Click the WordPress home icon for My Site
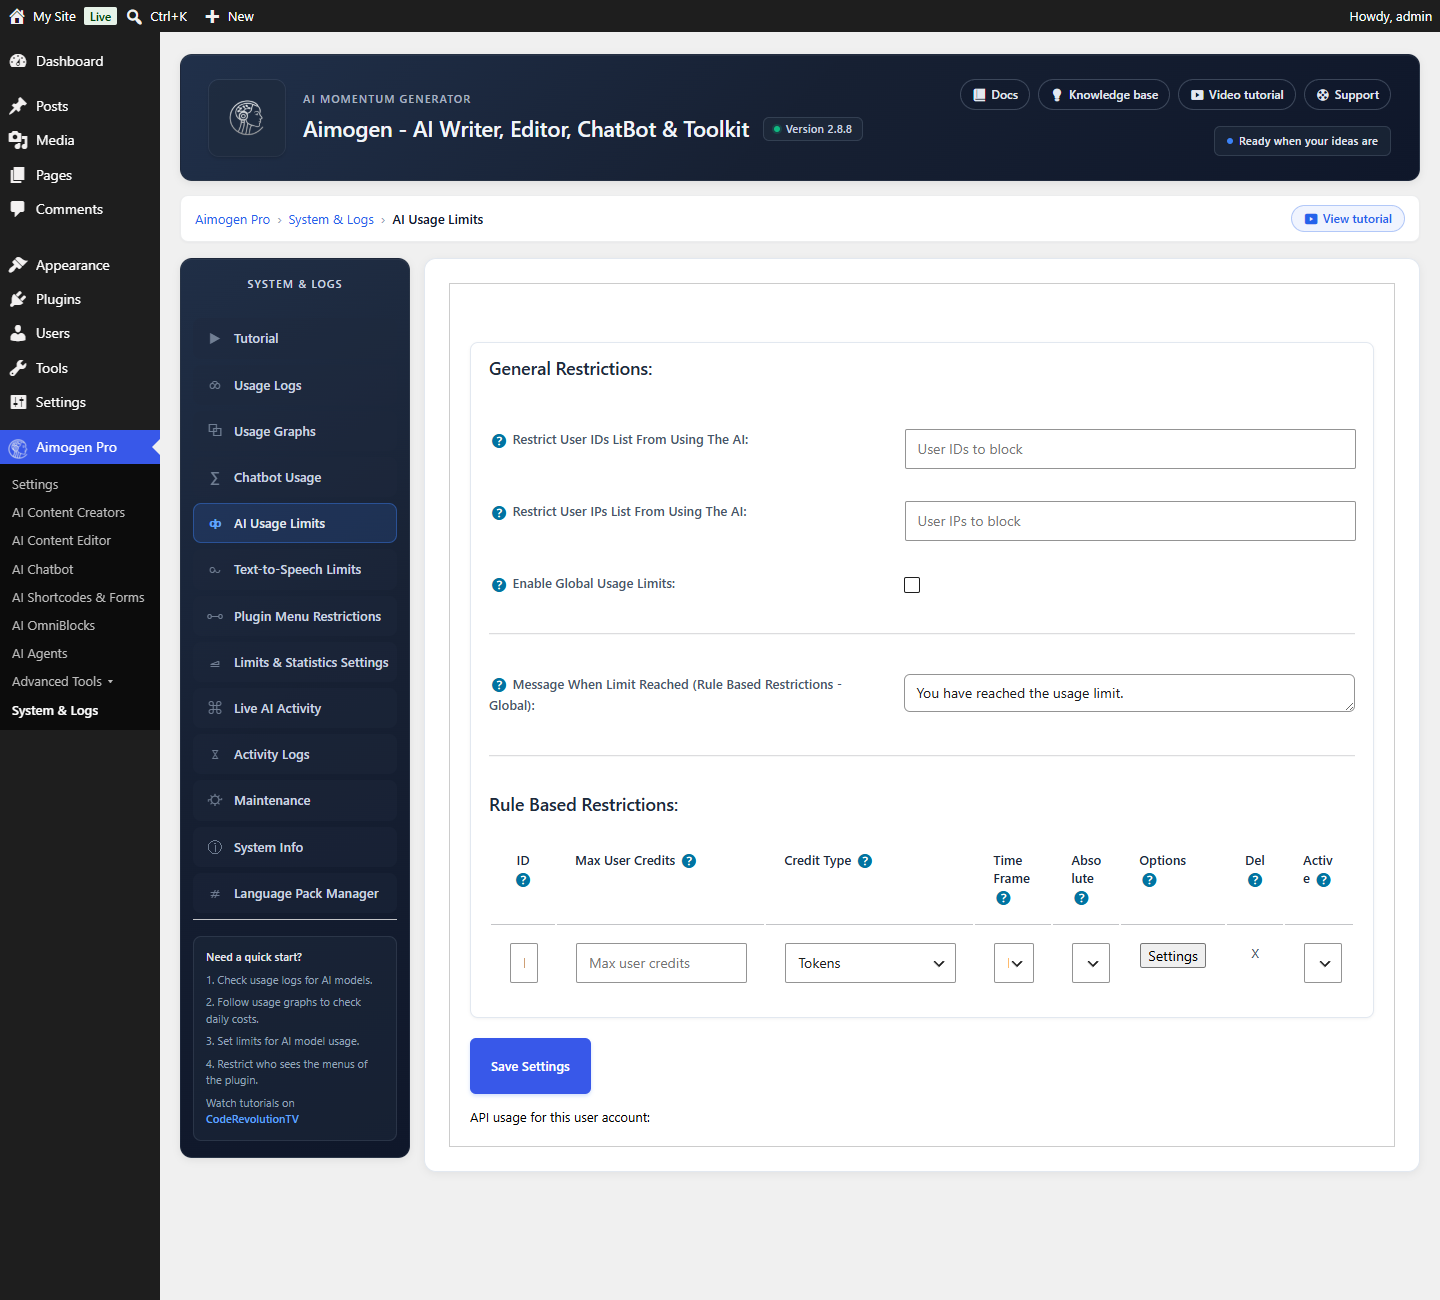This screenshot has width=1440, height=1300. [17, 16]
